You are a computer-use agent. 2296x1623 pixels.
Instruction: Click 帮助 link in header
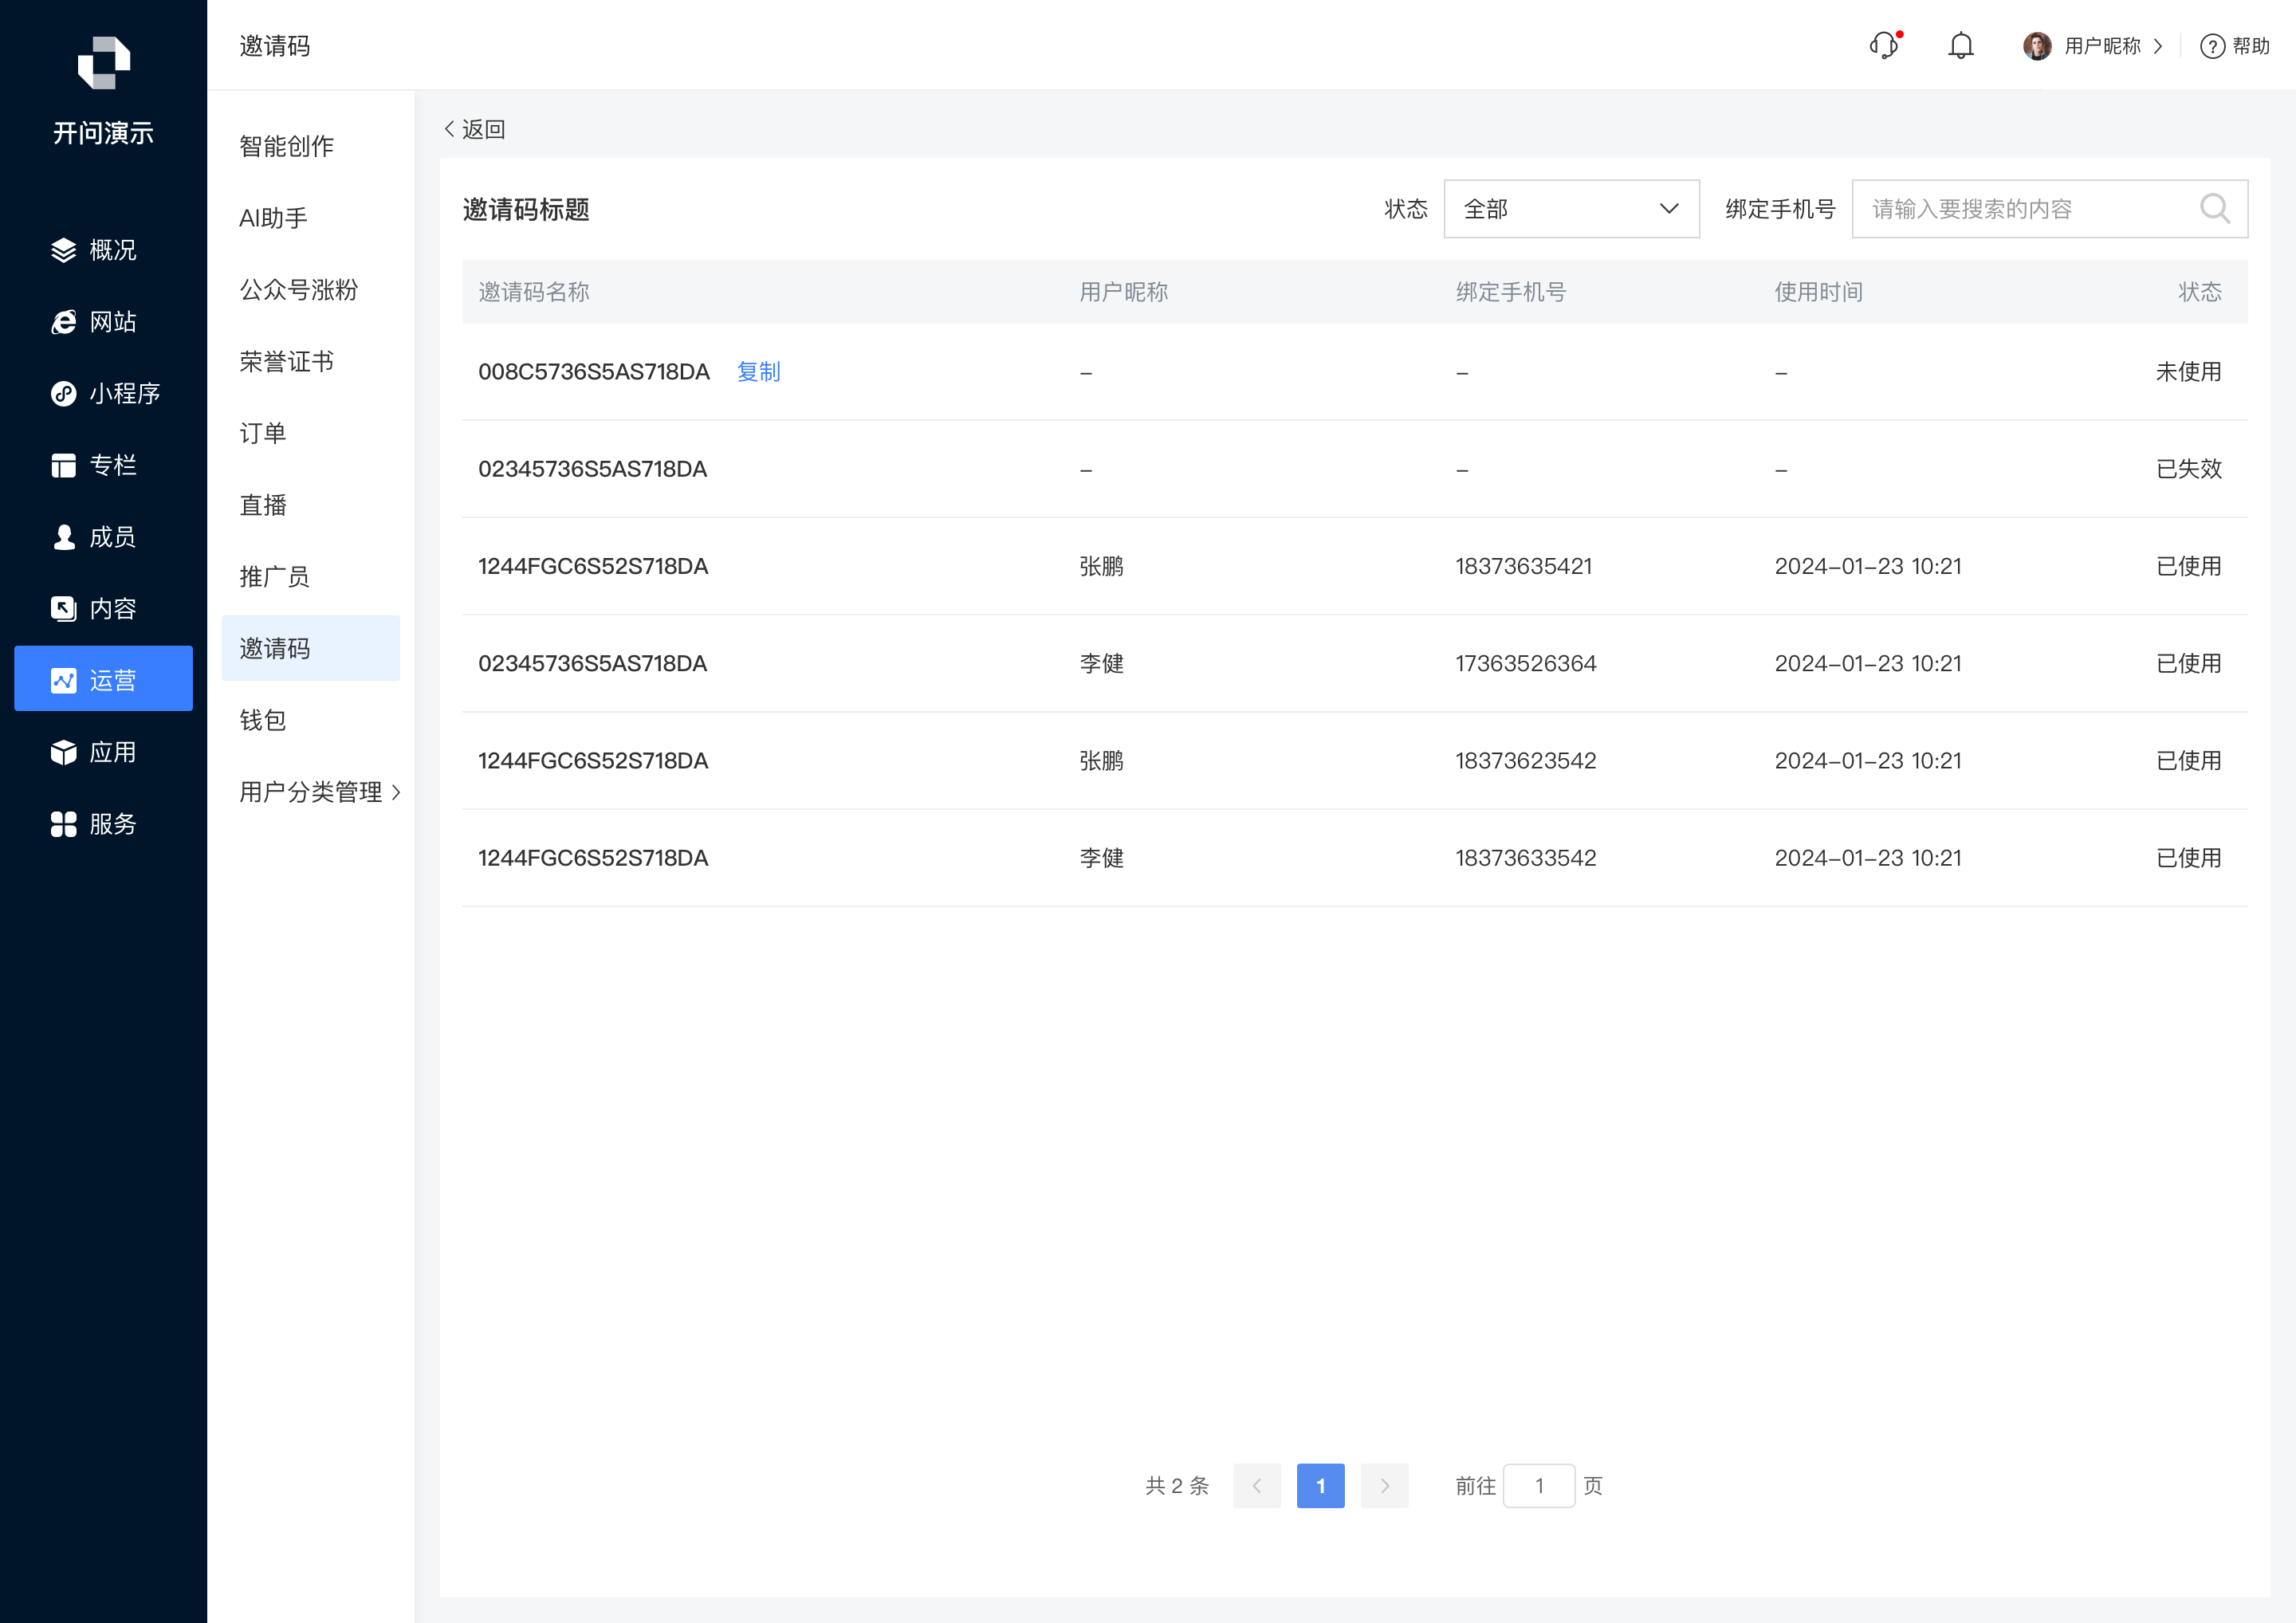[2251, 46]
